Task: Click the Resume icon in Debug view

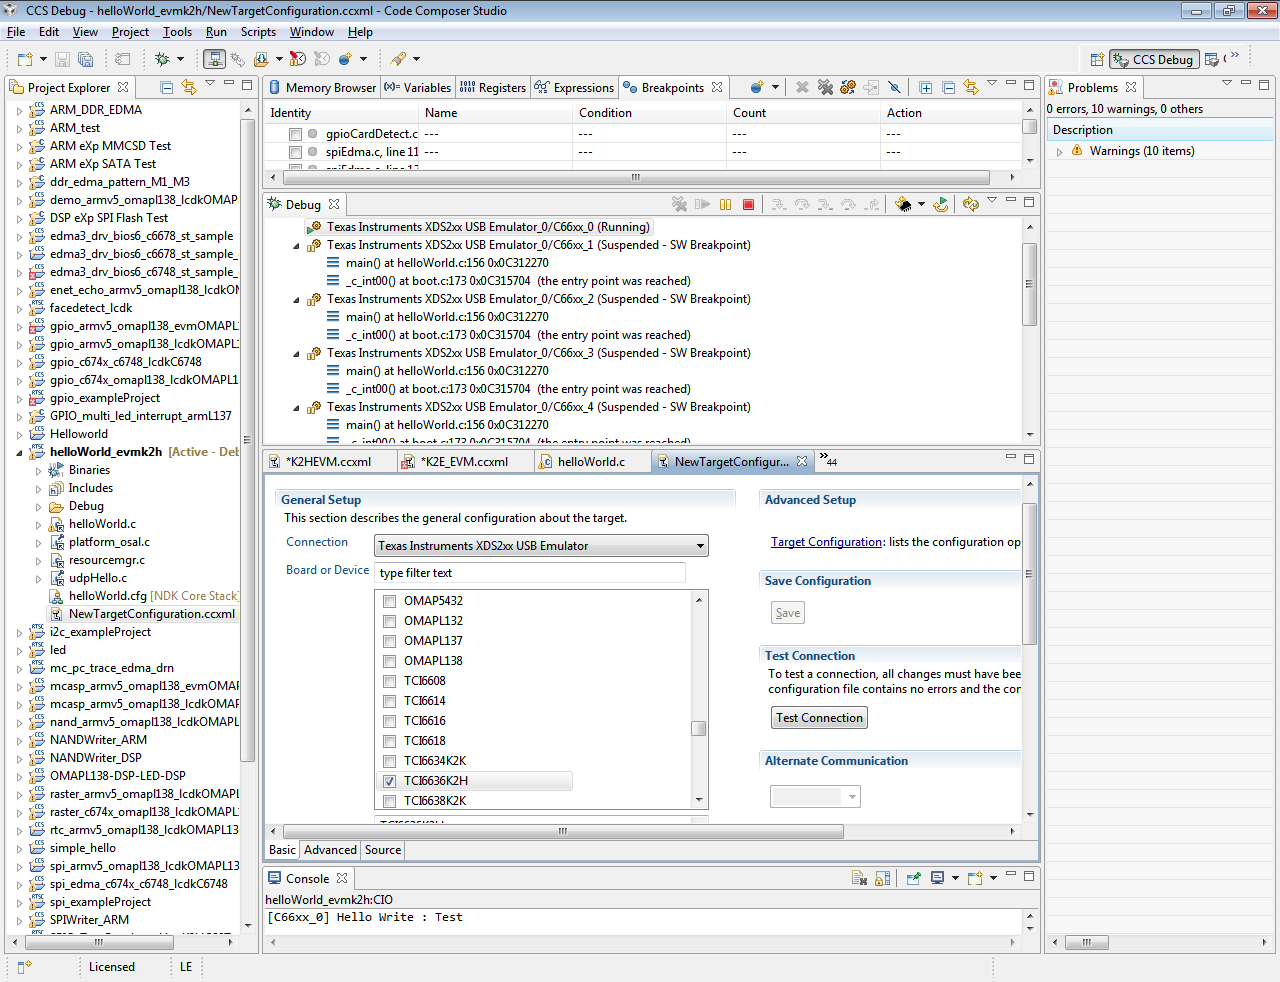Action: point(703,204)
